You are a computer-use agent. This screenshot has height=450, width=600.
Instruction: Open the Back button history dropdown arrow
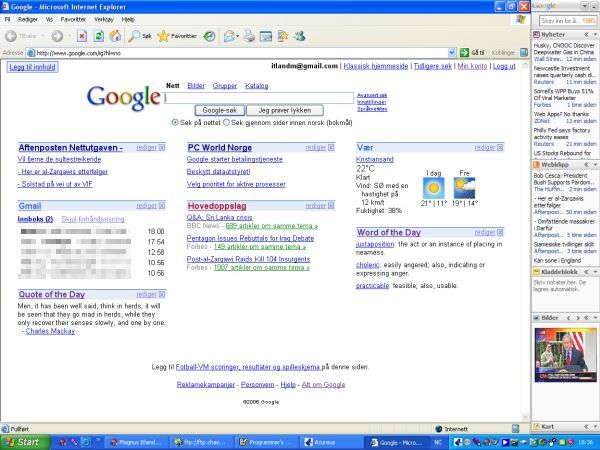[x=42, y=36]
